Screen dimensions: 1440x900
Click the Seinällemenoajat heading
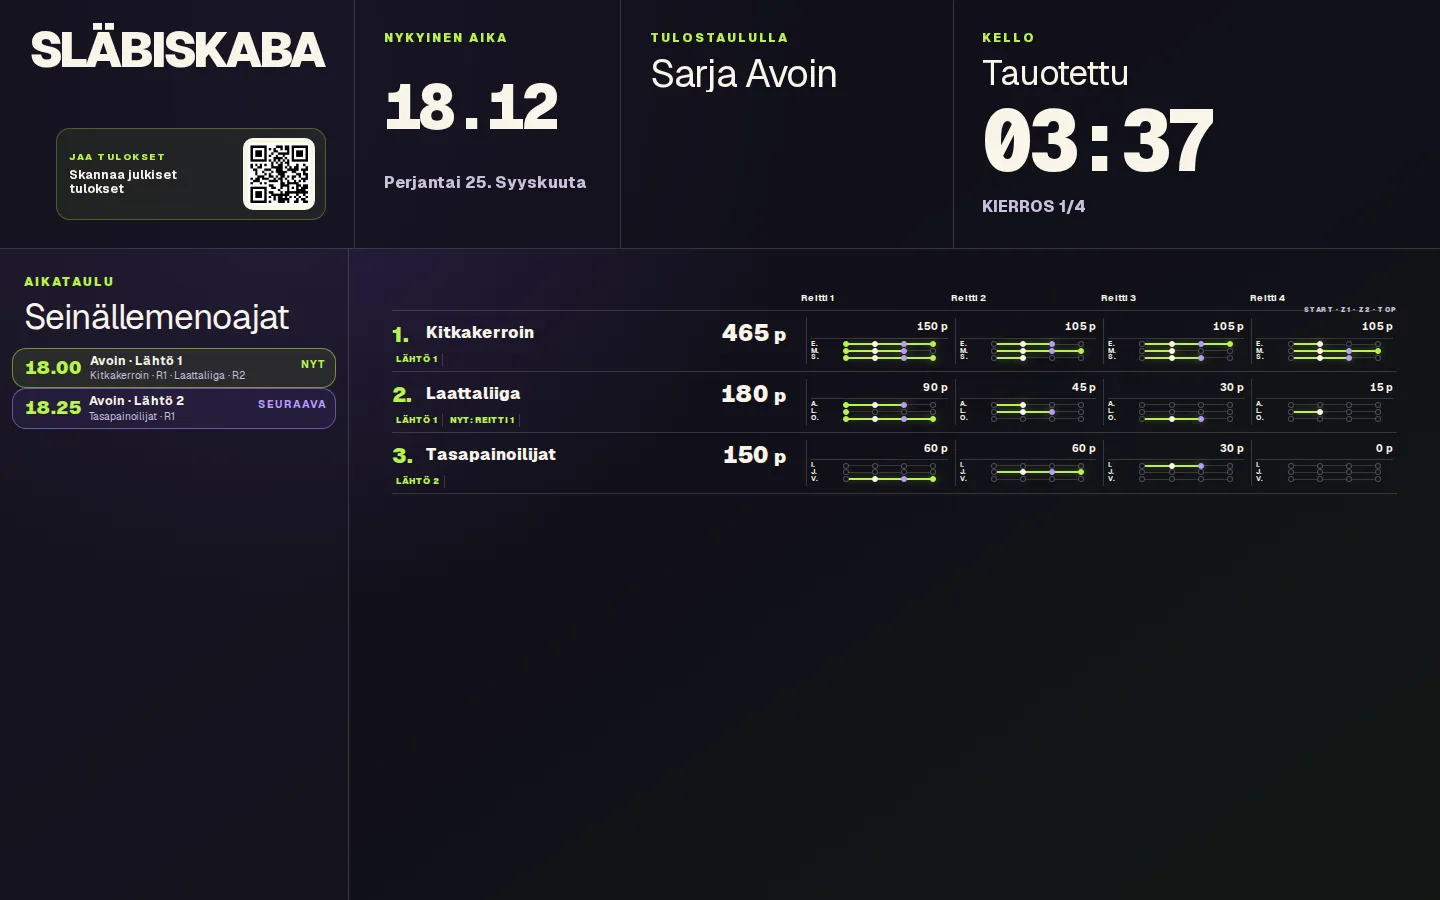pos(157,317)
